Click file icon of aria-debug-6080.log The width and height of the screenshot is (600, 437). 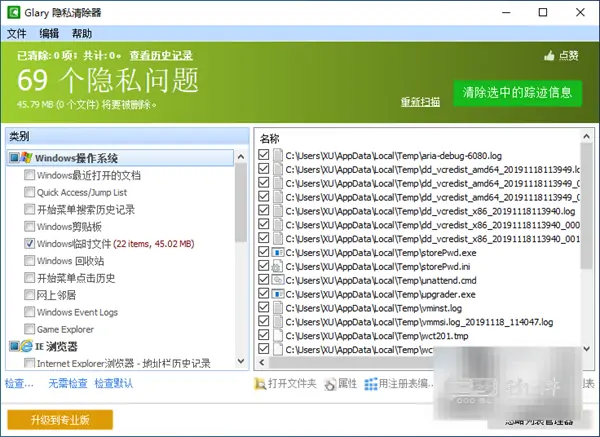(278, 155)
